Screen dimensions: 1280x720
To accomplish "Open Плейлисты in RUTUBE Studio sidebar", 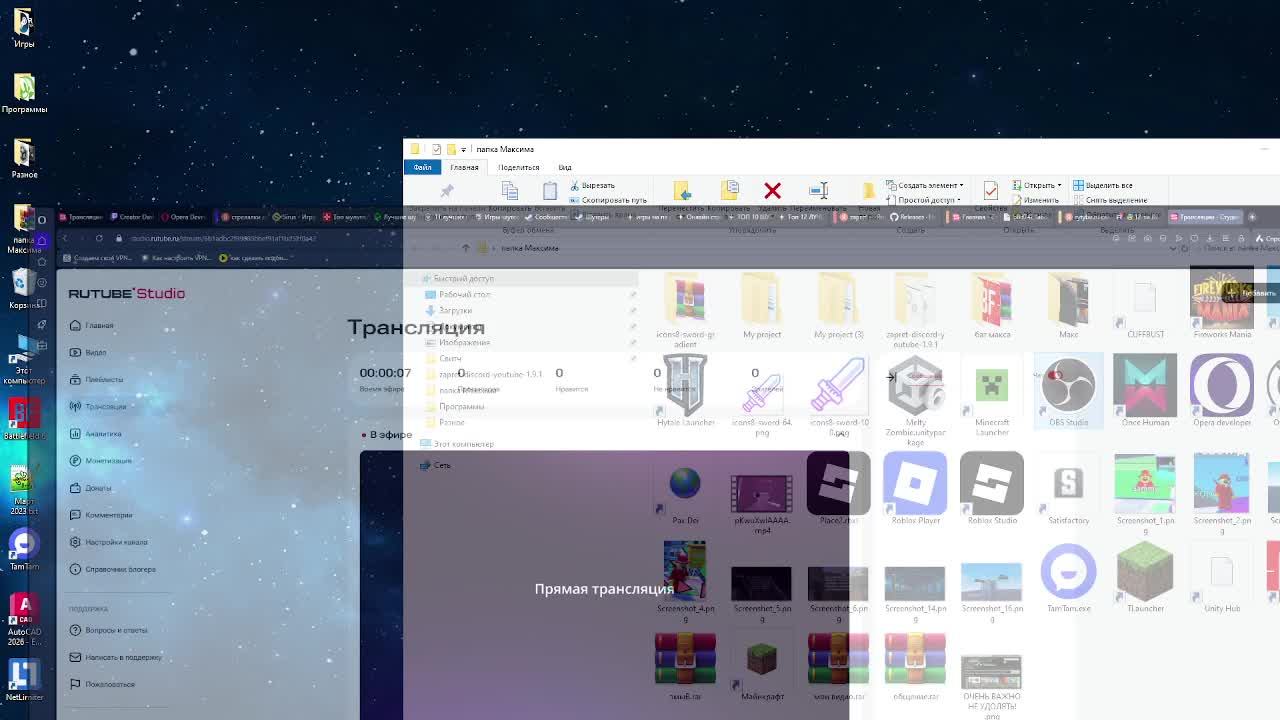I will [x=97, y=379].
